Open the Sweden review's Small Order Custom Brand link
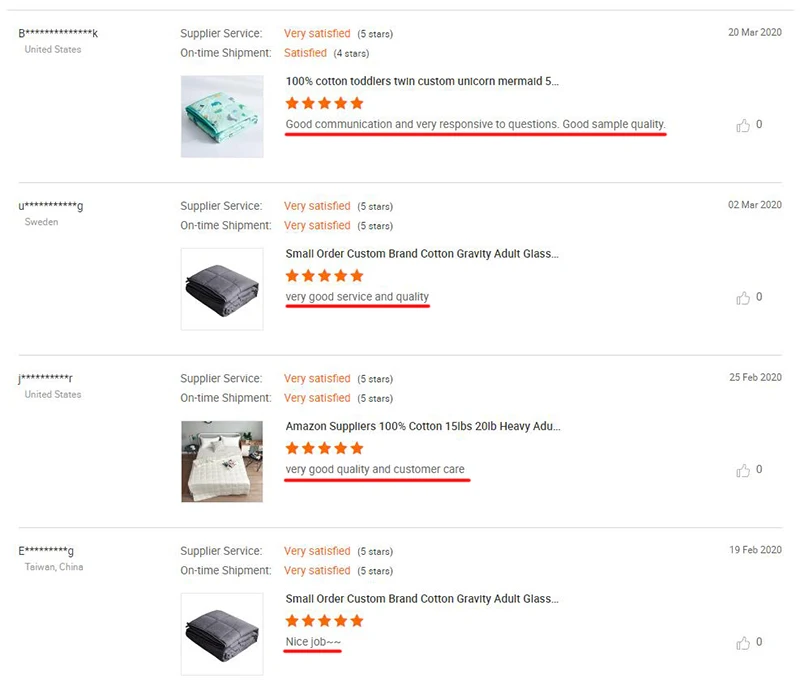 point(422,254)
